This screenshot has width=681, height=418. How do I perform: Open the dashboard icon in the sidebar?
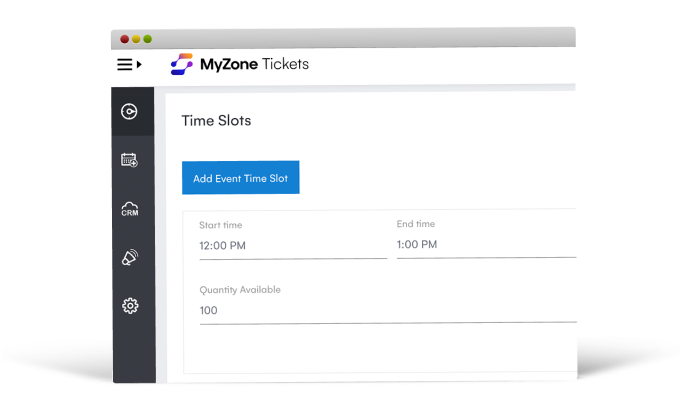click(129, 112)
